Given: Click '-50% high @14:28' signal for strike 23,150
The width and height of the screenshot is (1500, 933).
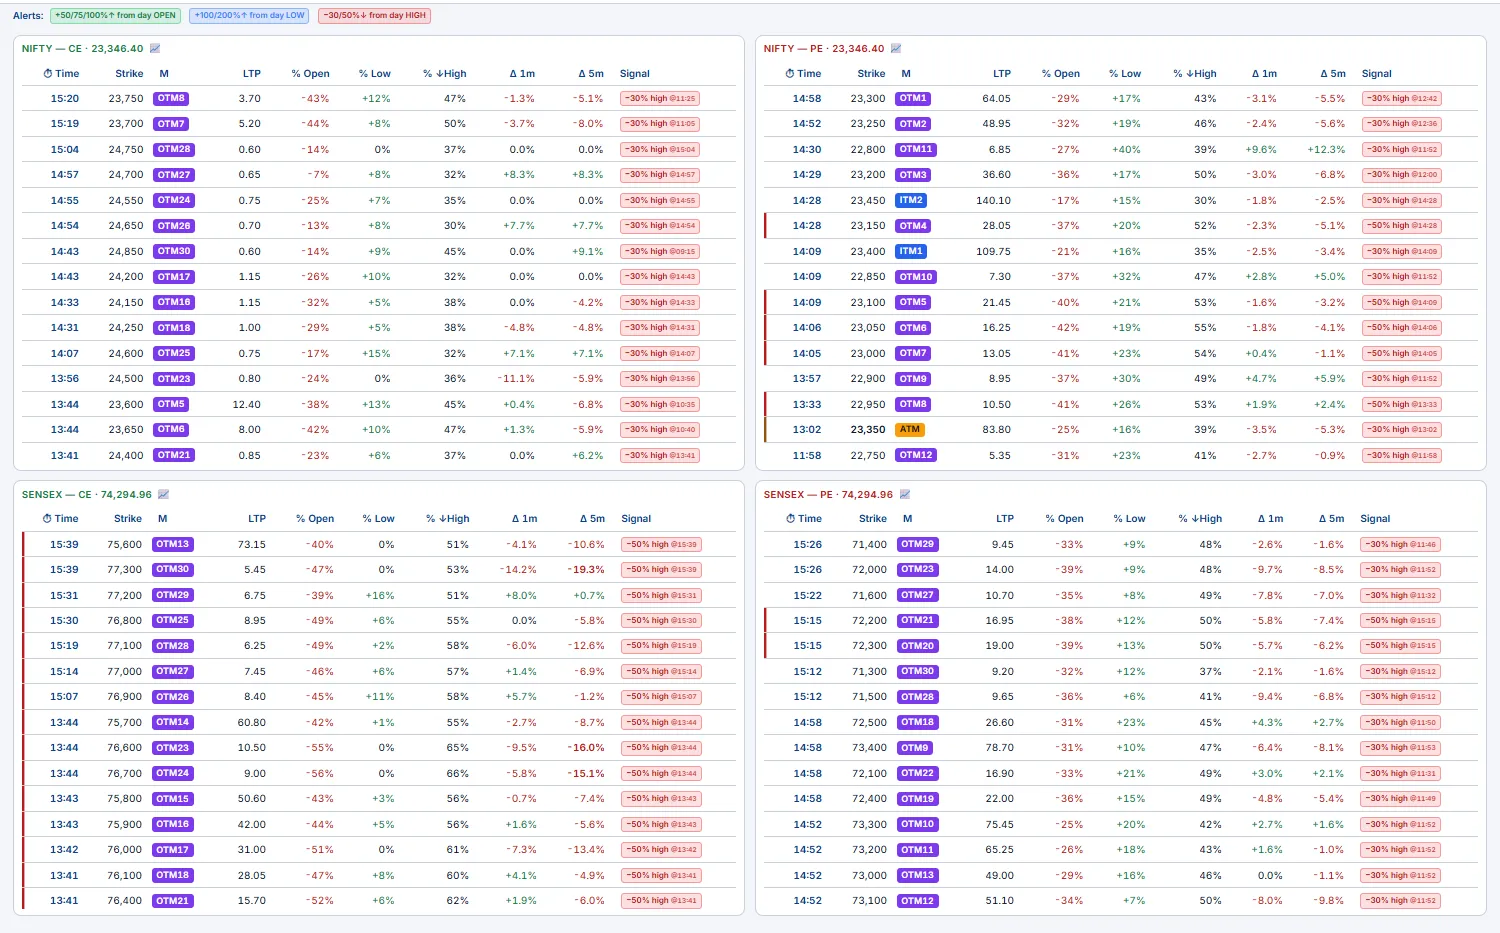Looking at the screenshot, I should [x=1402, y=225].
